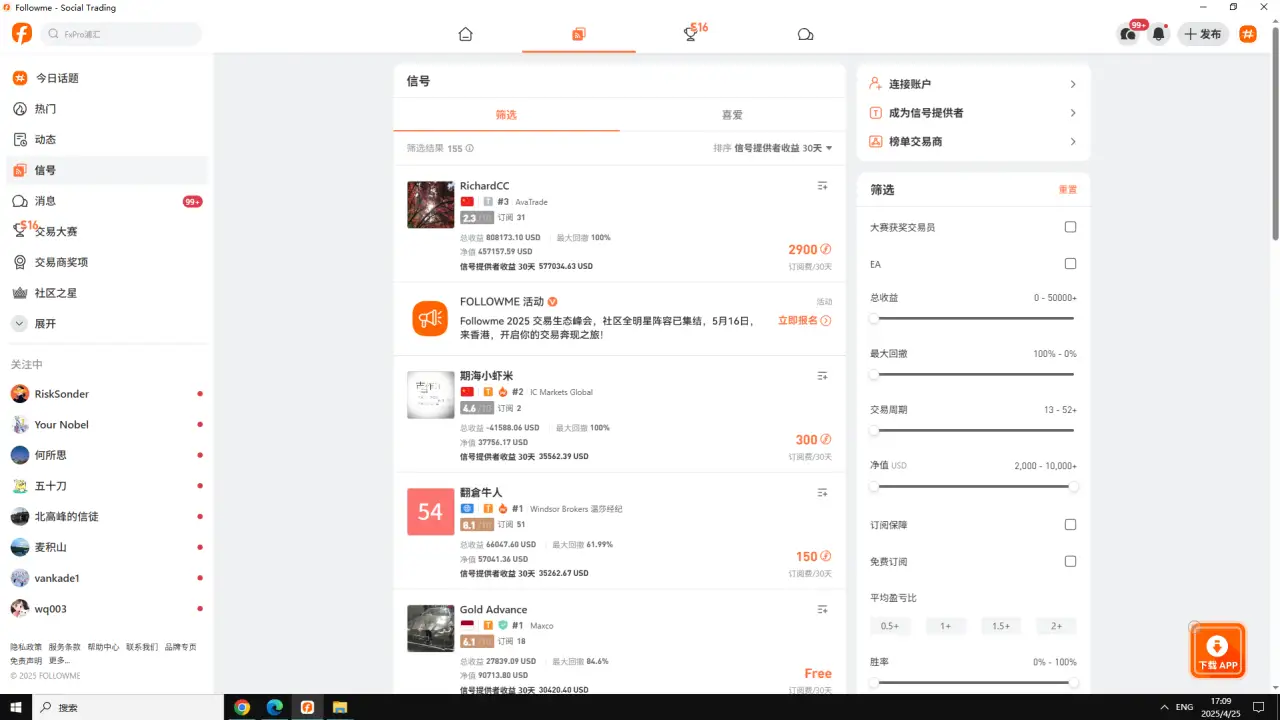The width and height of the screenshot is (1280, 720).
Task: Adjust the 总收益 slider handle
Action: click(874, 319)
